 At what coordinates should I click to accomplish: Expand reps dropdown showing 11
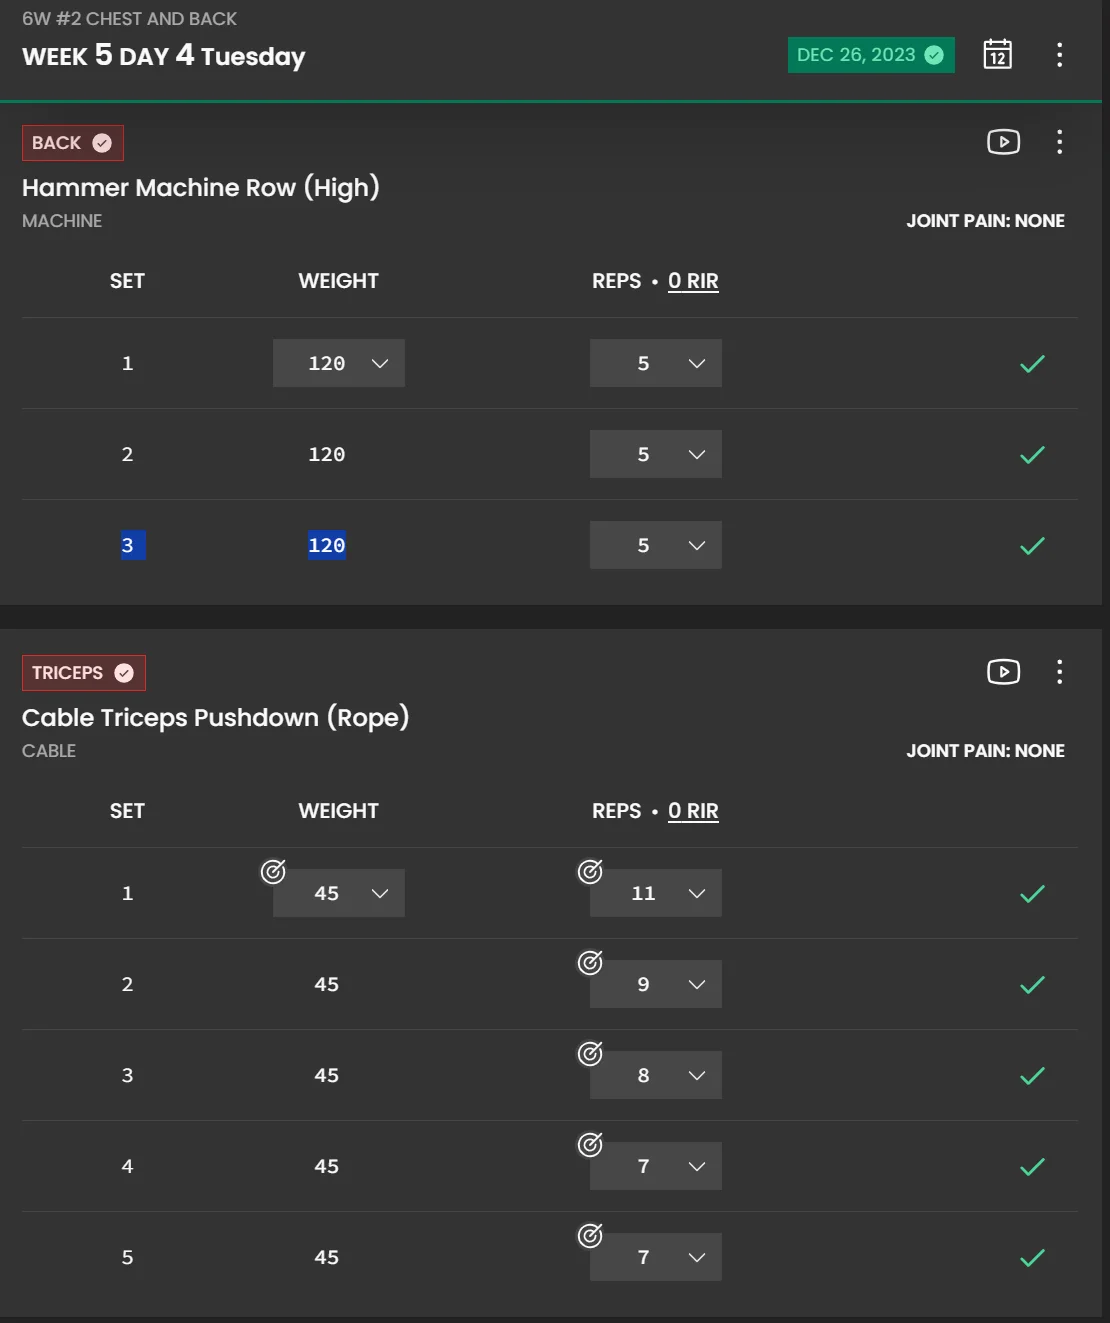tap(655, 893)
